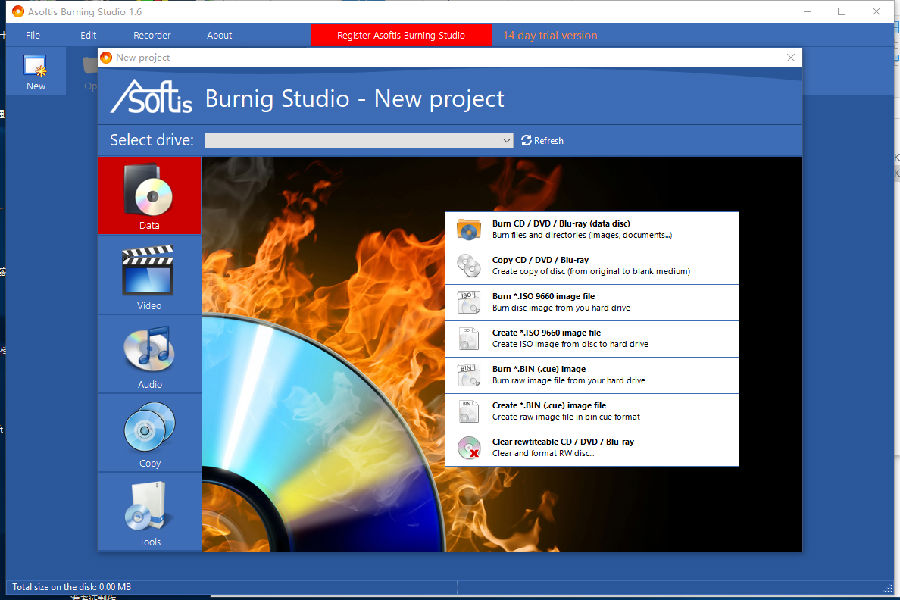Open the Tools category icon
This screenshot has width=900, height=600.
point(149,510)
